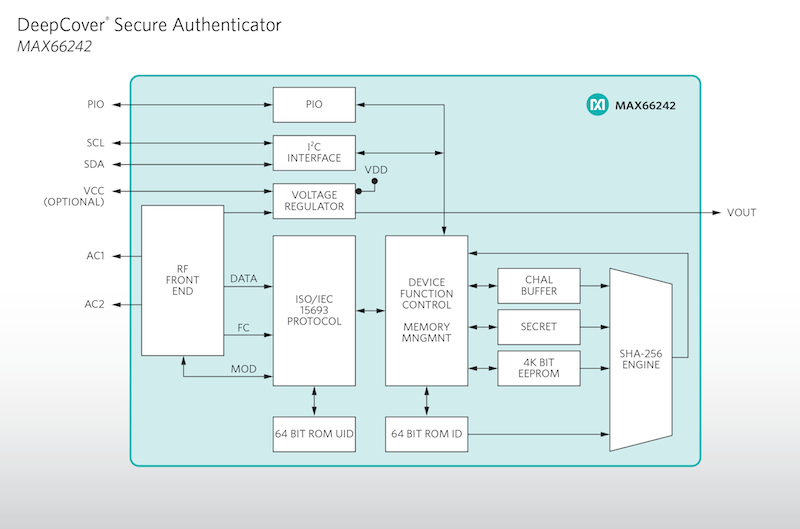Click the PIO block inside the chip
Viewport: 800px width, 529px height.
[314, 105]
